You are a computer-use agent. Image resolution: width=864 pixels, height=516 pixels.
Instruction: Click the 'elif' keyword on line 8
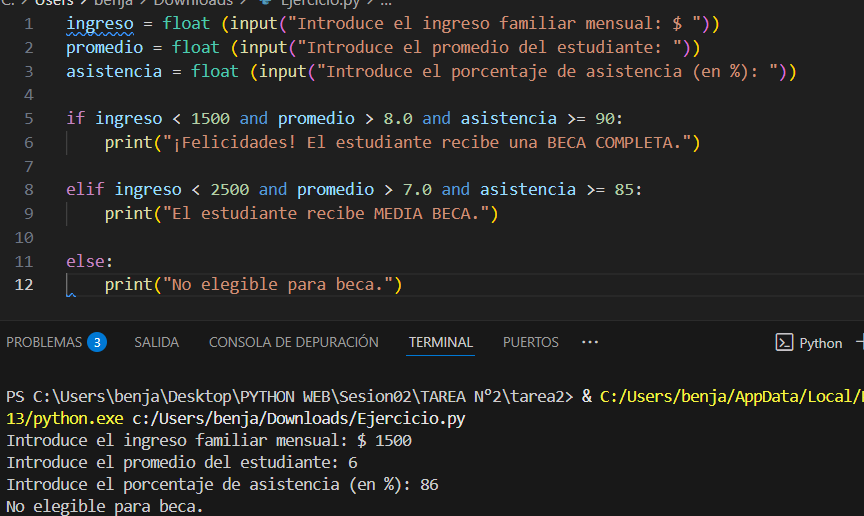(x=85, y=190)
